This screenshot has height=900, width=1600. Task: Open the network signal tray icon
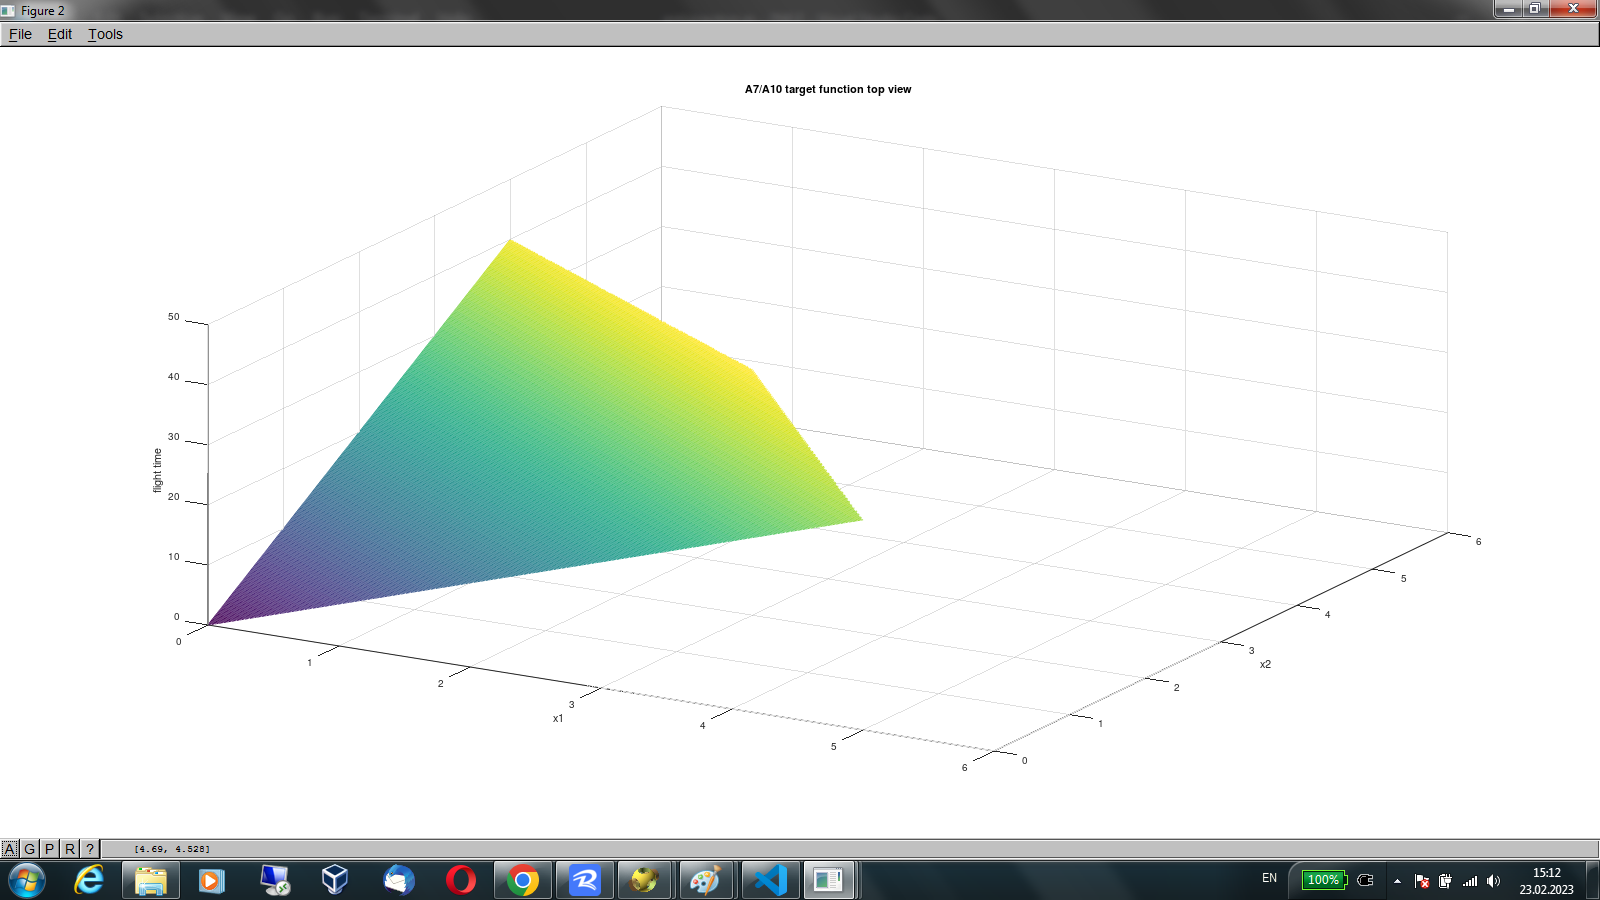click(x=1470, y=881)
